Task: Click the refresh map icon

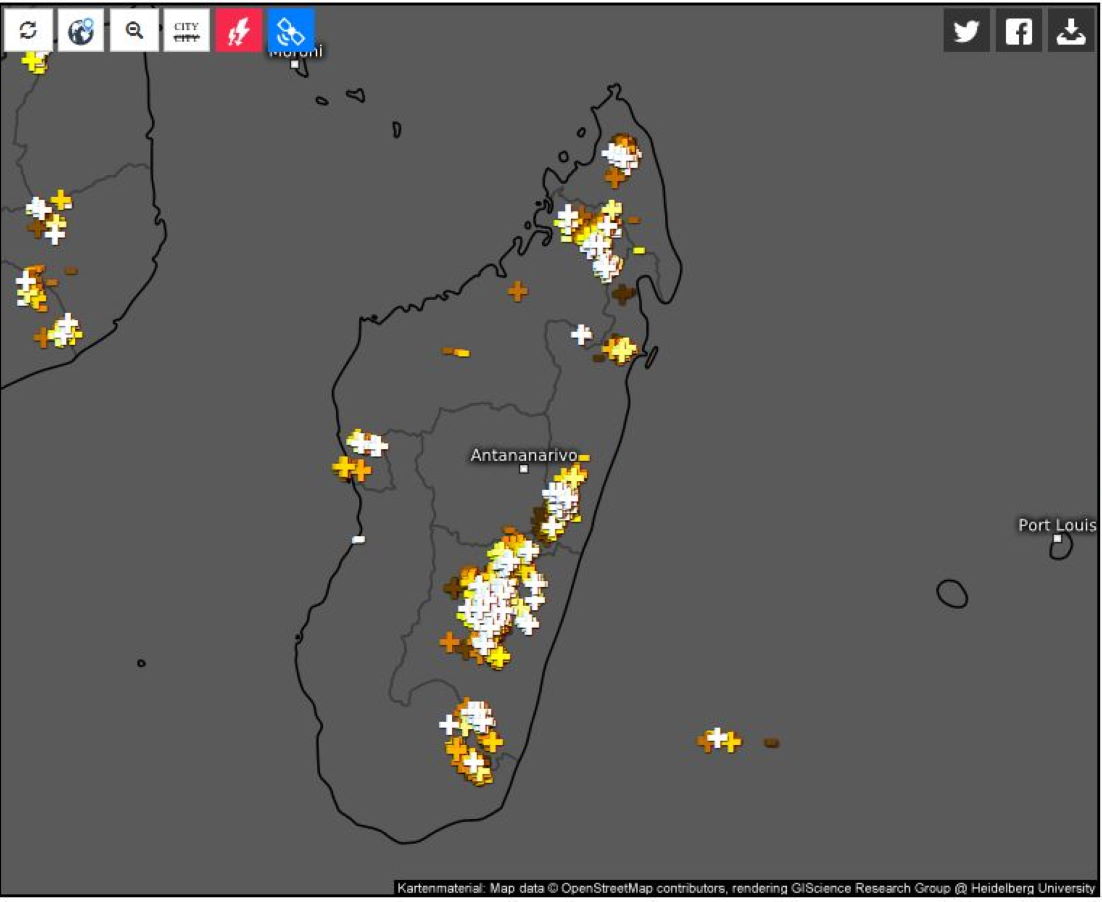Action: point(28,30)
